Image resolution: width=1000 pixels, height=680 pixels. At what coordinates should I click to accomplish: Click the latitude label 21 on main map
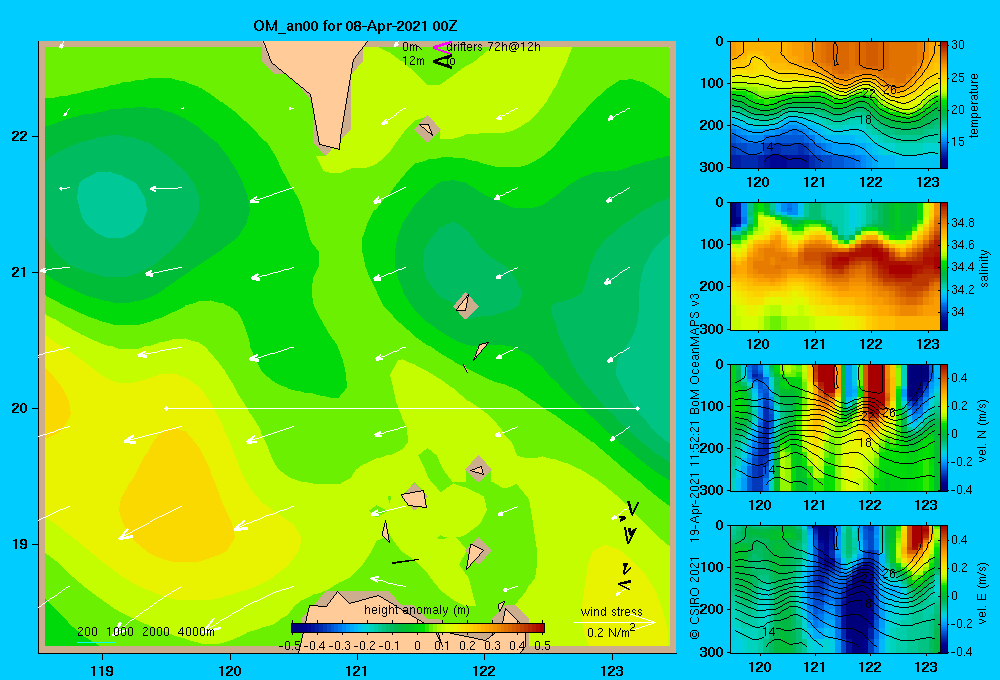[20, 272]
